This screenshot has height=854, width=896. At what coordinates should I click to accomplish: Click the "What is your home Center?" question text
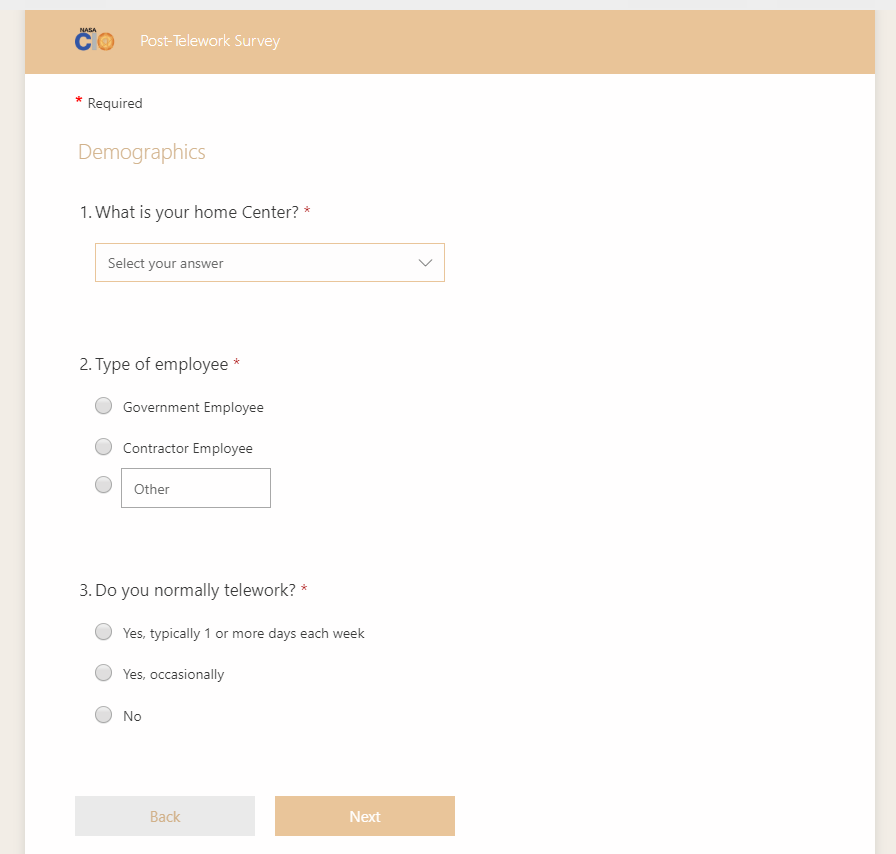click(x=196, y=212)
